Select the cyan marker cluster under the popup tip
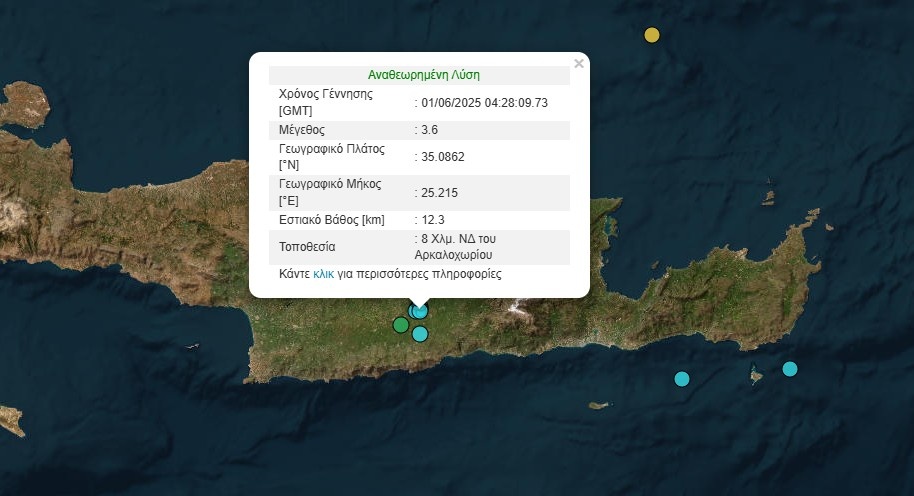 (419, 311)
